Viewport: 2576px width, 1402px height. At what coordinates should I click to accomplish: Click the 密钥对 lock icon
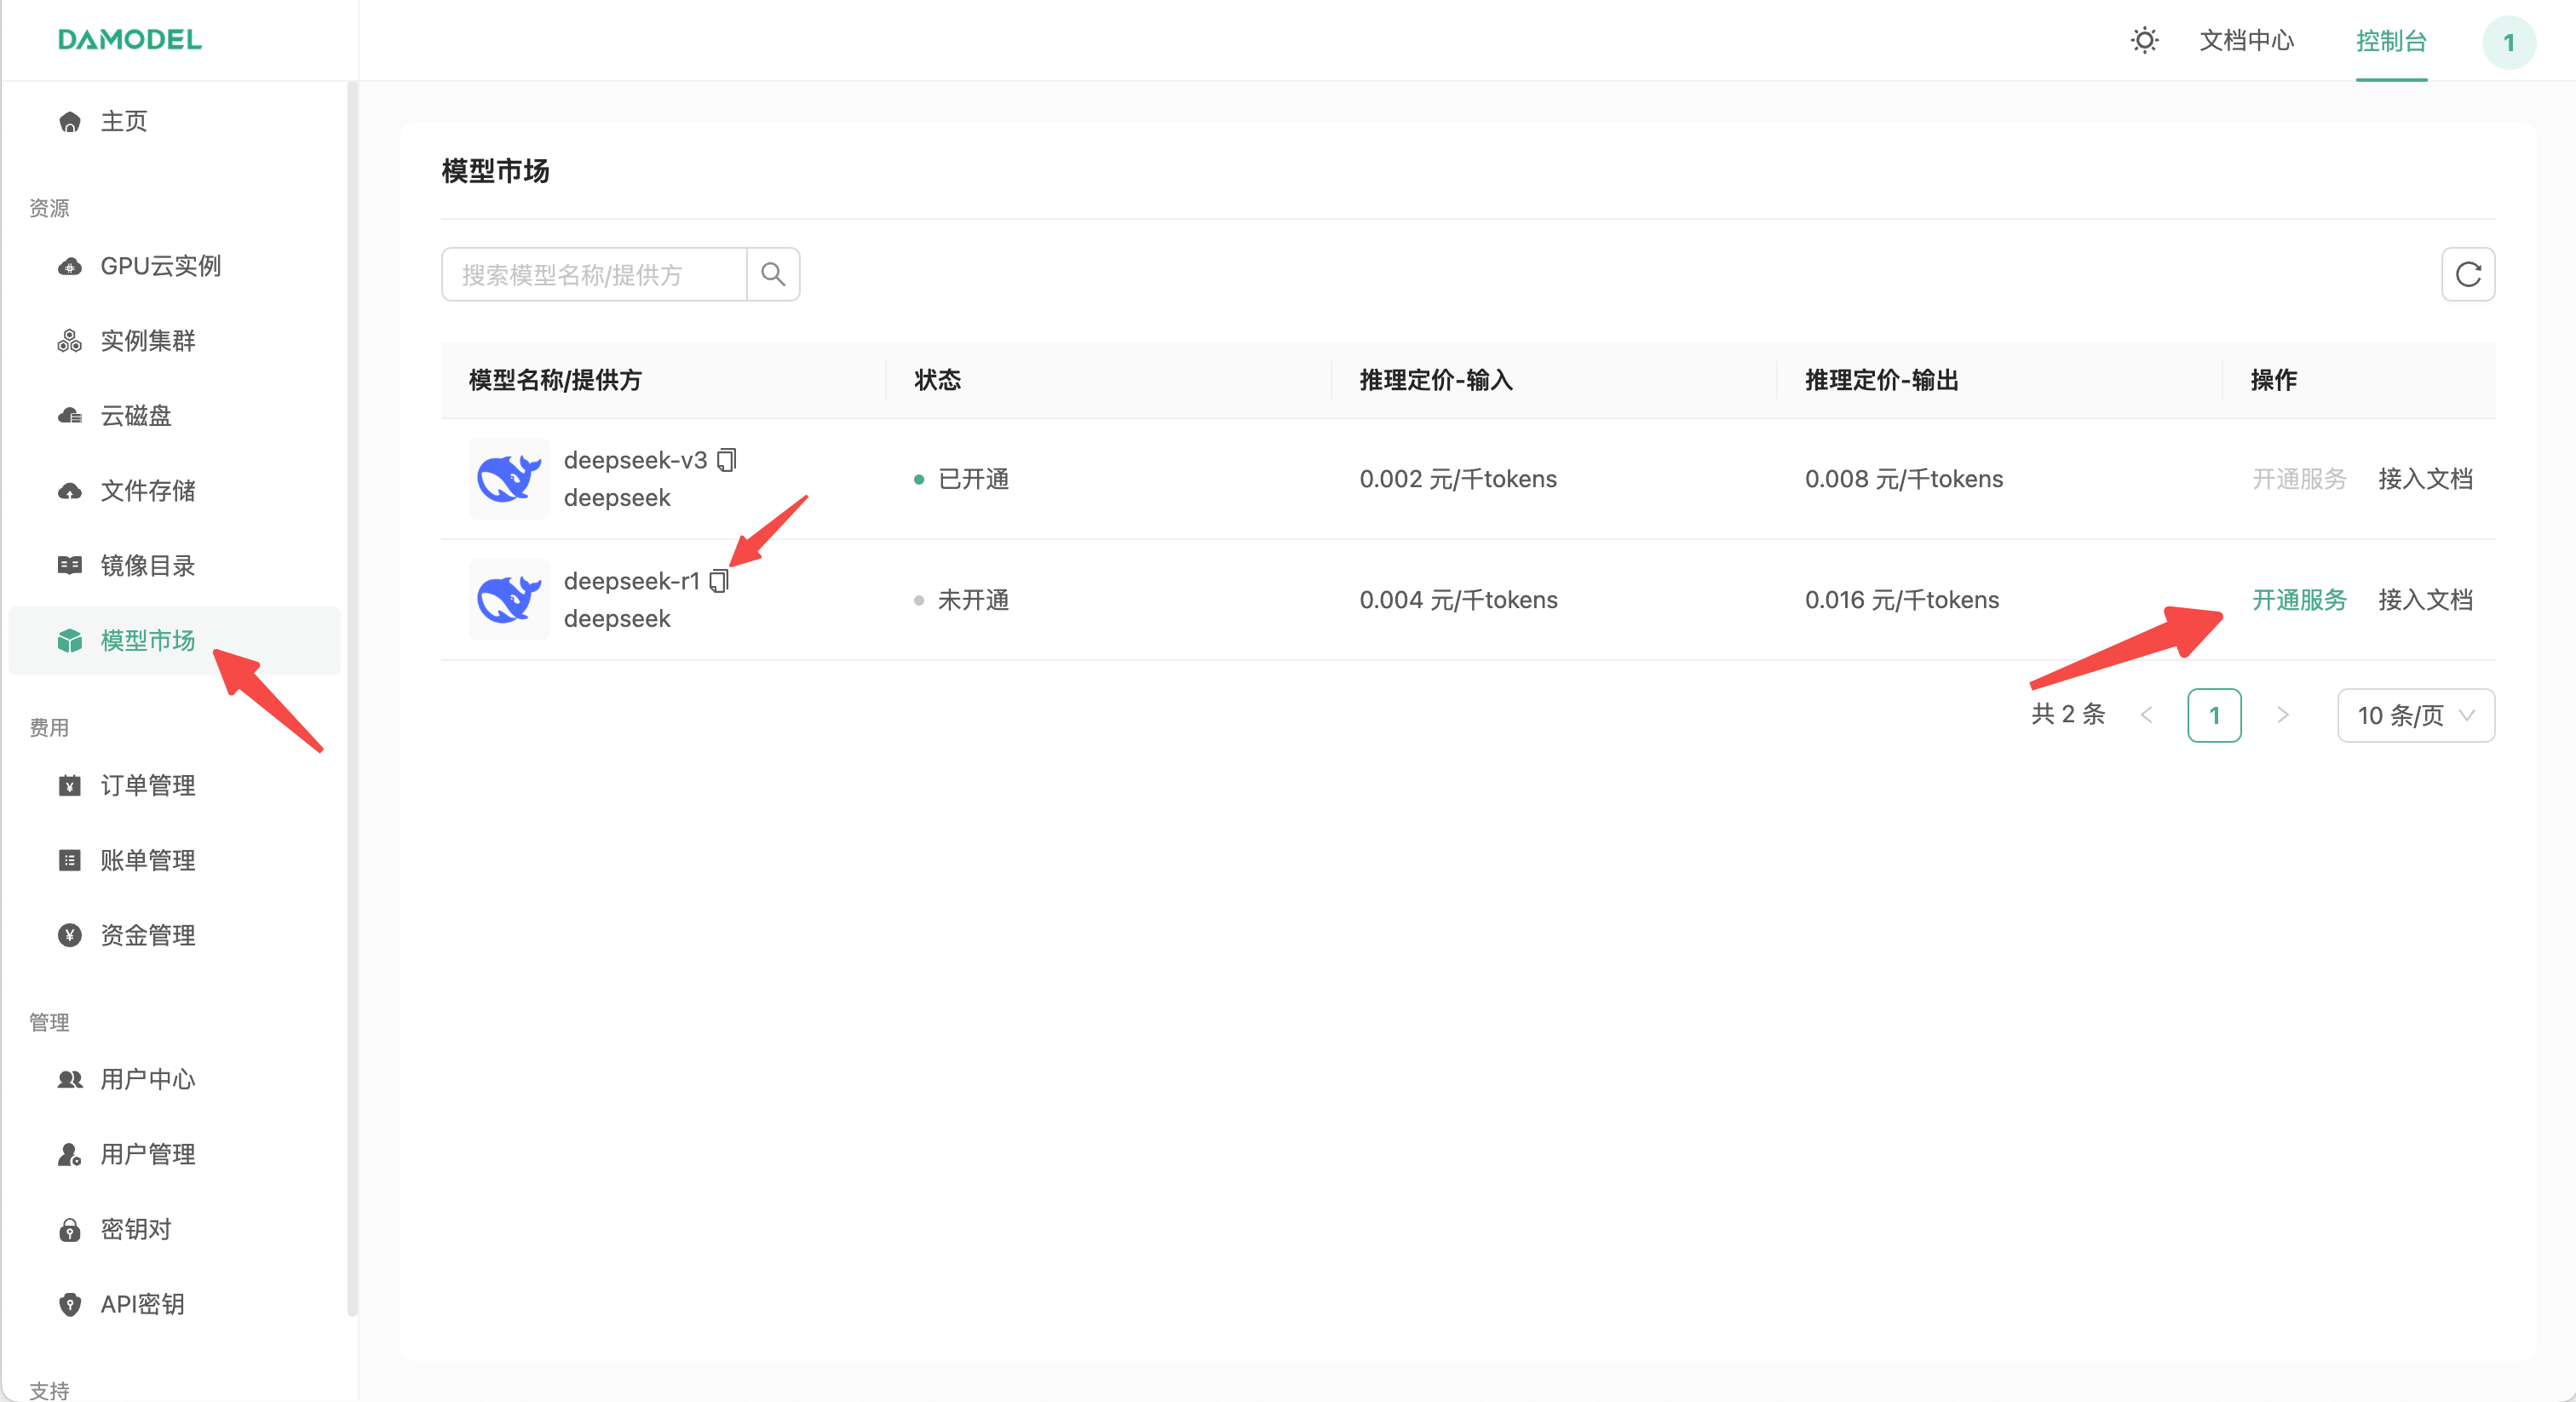pyautogui.click(x=69, y=1230)
